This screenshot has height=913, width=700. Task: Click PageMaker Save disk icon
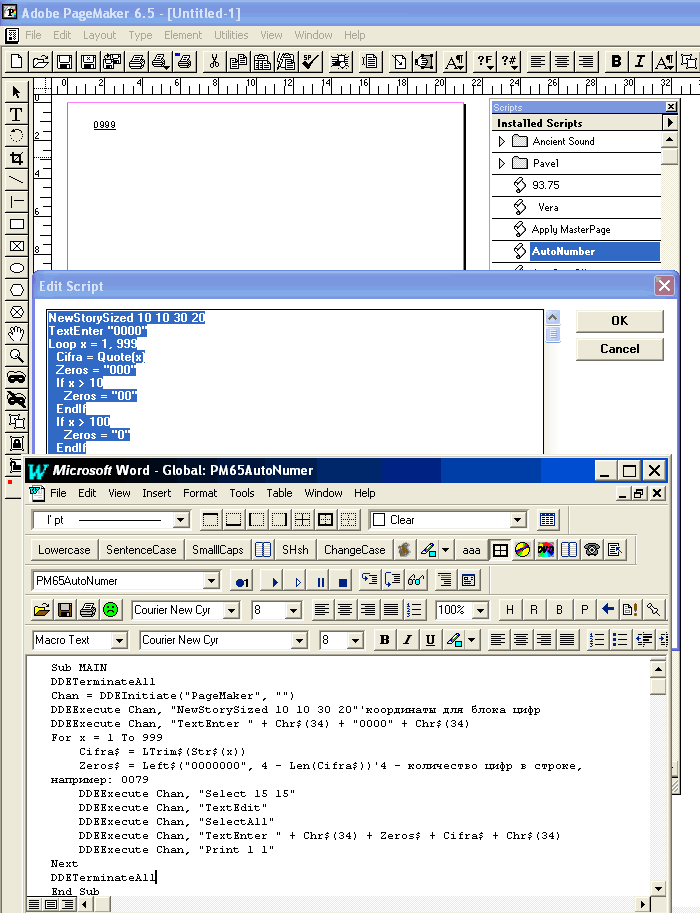pos(64,61)
